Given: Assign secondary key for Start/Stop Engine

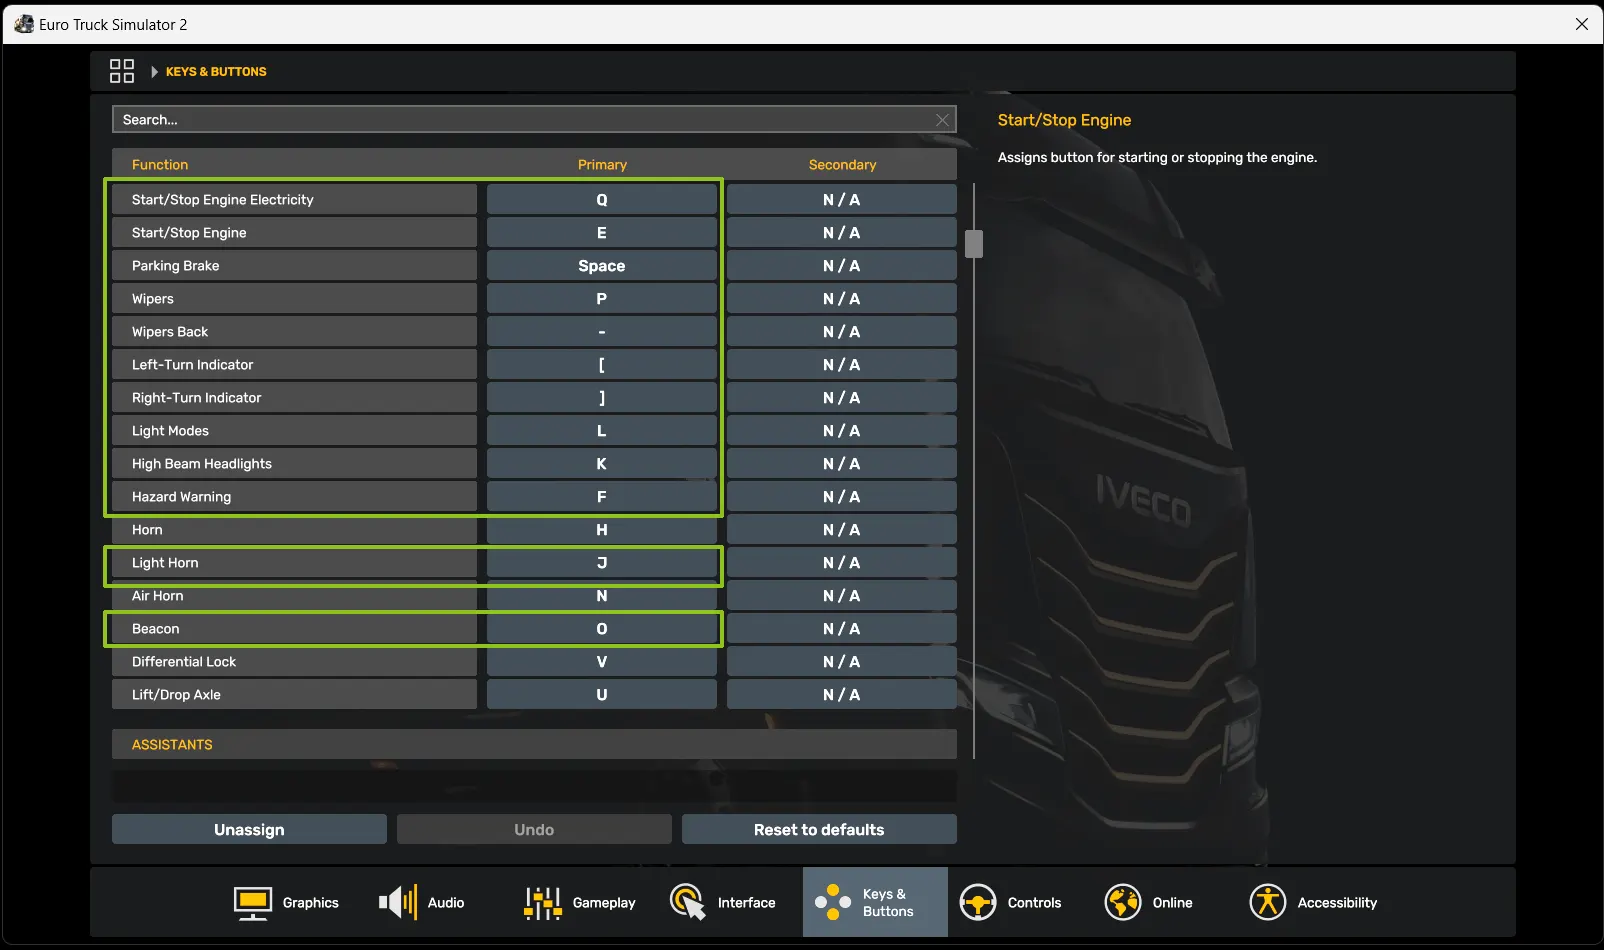Looking at the screenshot, I should click(842, 233).
